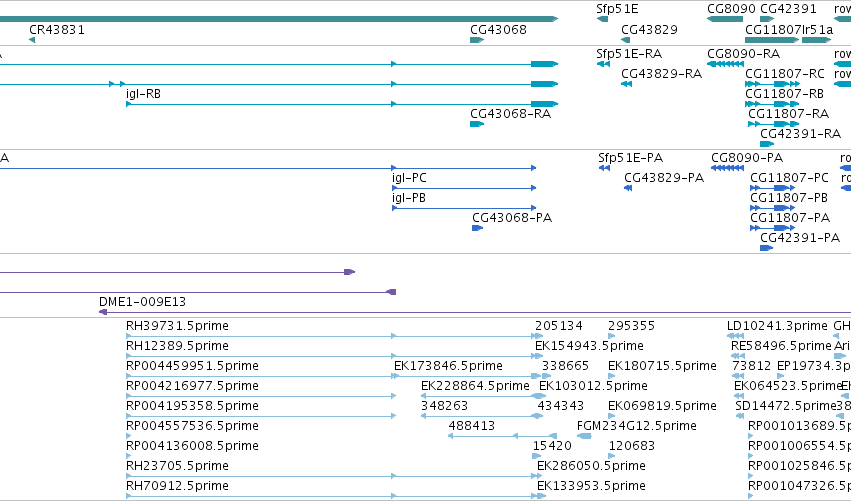The height and width of the screenshot is (501, 851).
Task: Click the Ir51a gene label
Action: tap(817, 30)
